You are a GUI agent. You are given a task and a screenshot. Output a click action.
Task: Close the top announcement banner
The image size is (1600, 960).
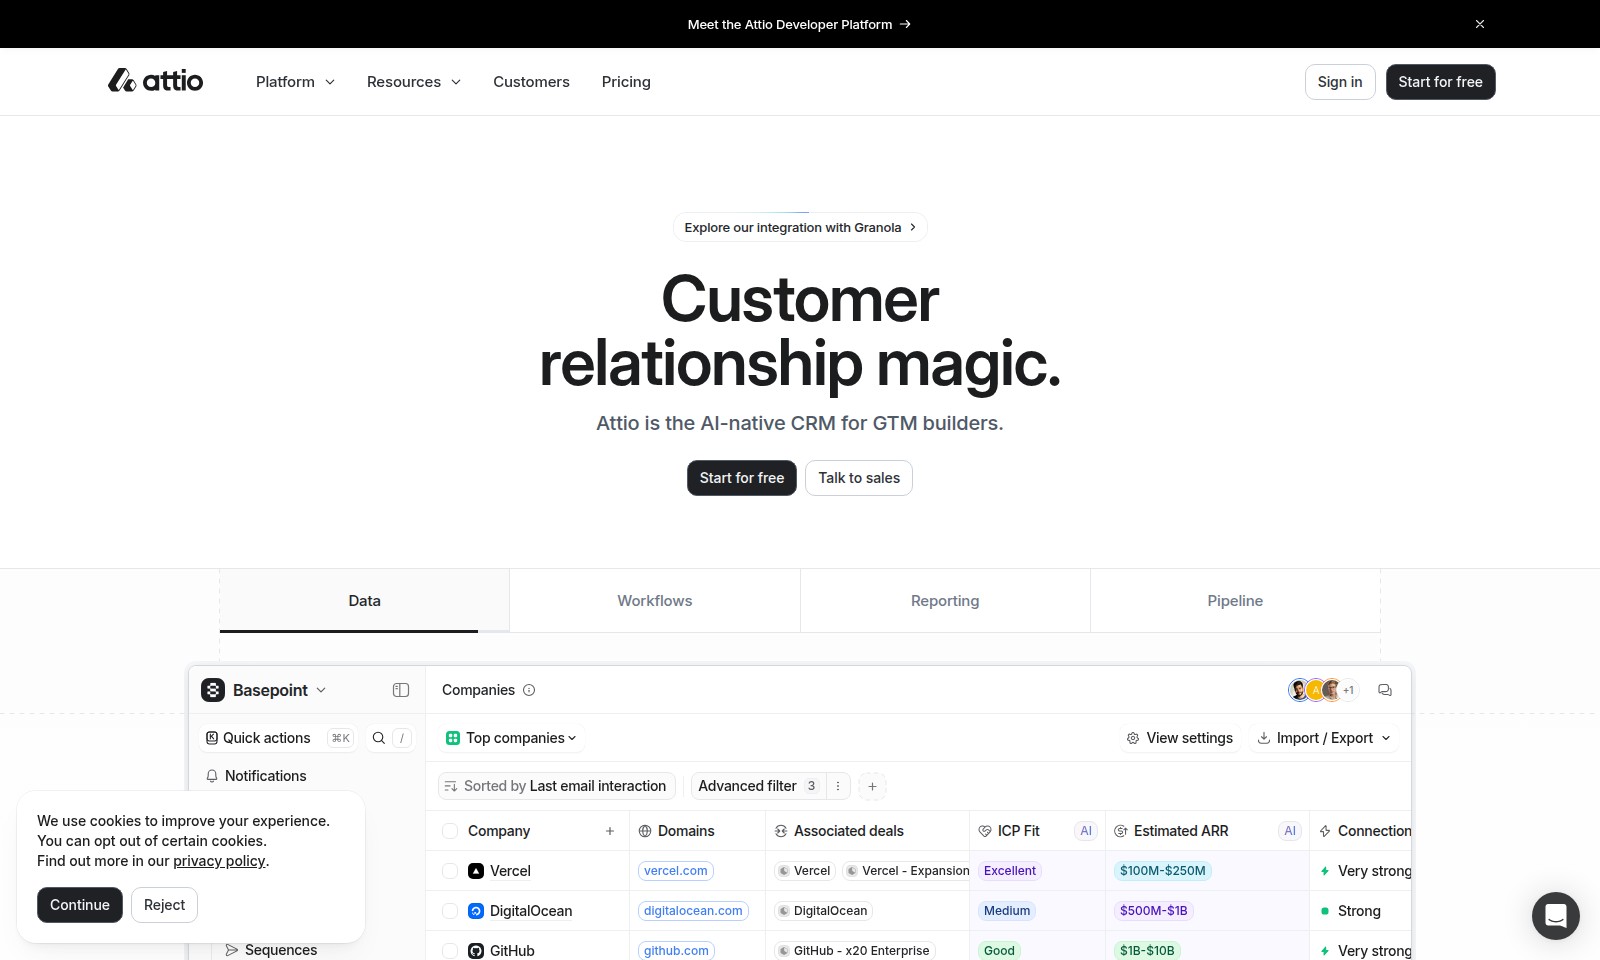point(1480,24)
